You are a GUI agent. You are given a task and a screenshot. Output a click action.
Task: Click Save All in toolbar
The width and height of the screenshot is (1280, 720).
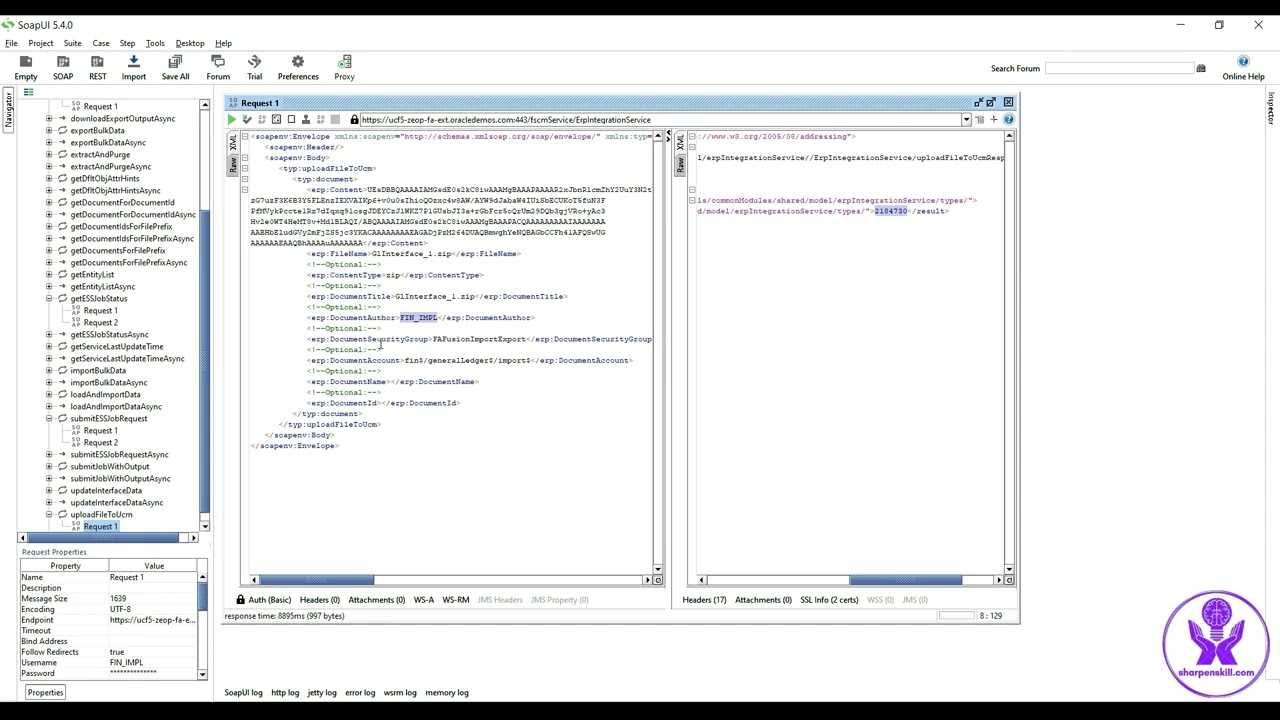coord(175,68)
